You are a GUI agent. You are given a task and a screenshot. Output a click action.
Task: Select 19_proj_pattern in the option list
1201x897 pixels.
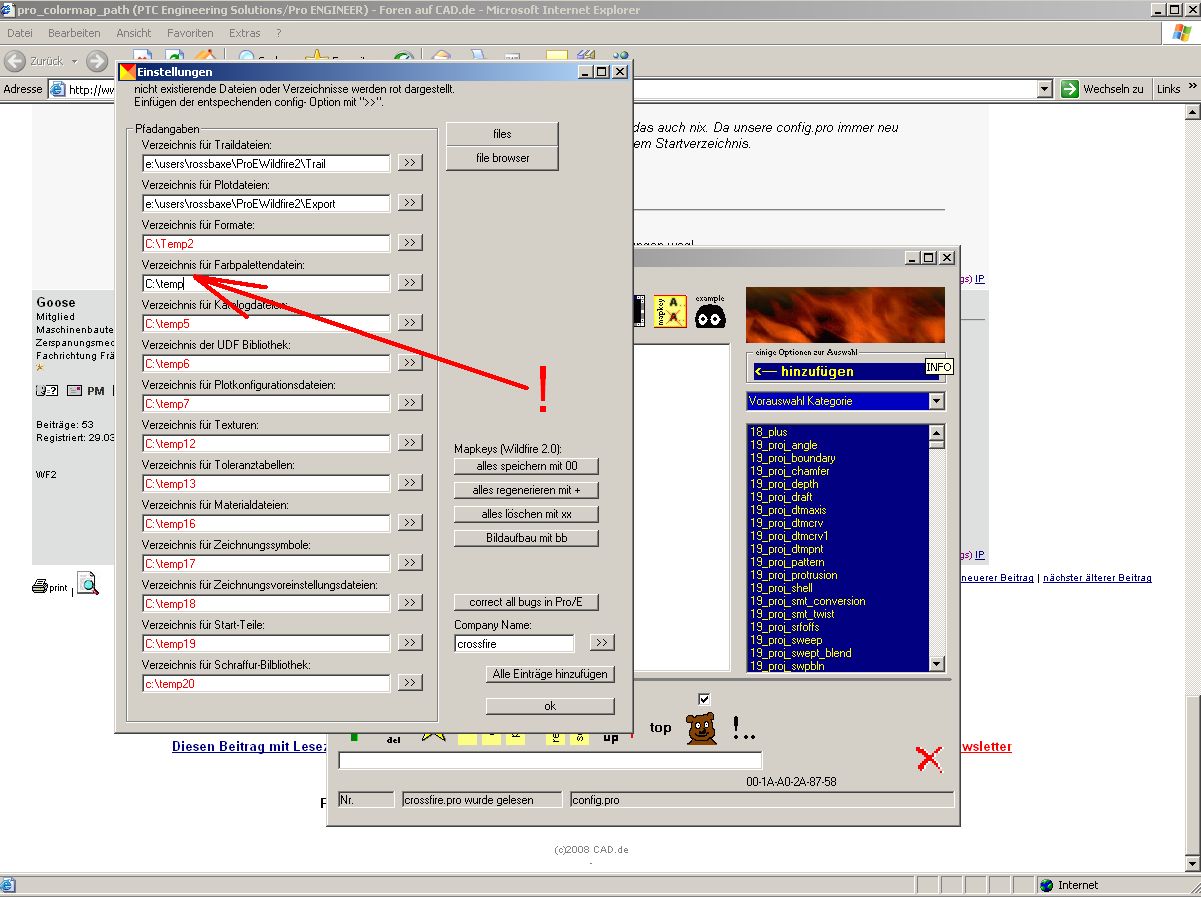click(787, 562)
